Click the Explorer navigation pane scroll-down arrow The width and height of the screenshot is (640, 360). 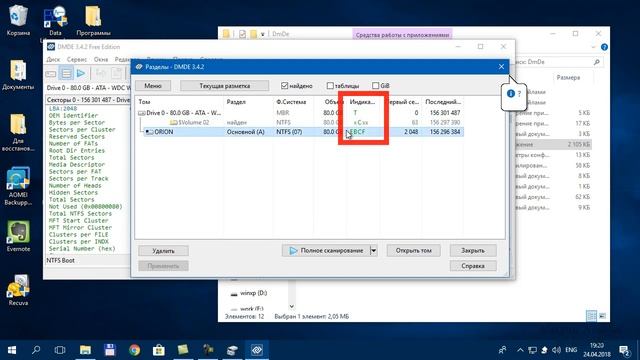click(291, 306)
